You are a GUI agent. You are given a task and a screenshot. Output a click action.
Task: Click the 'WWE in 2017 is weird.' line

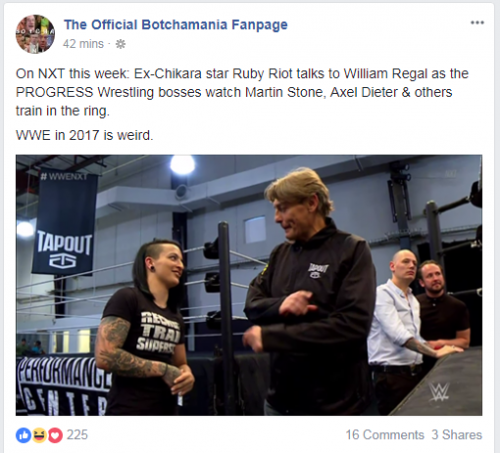pos(84,135)
